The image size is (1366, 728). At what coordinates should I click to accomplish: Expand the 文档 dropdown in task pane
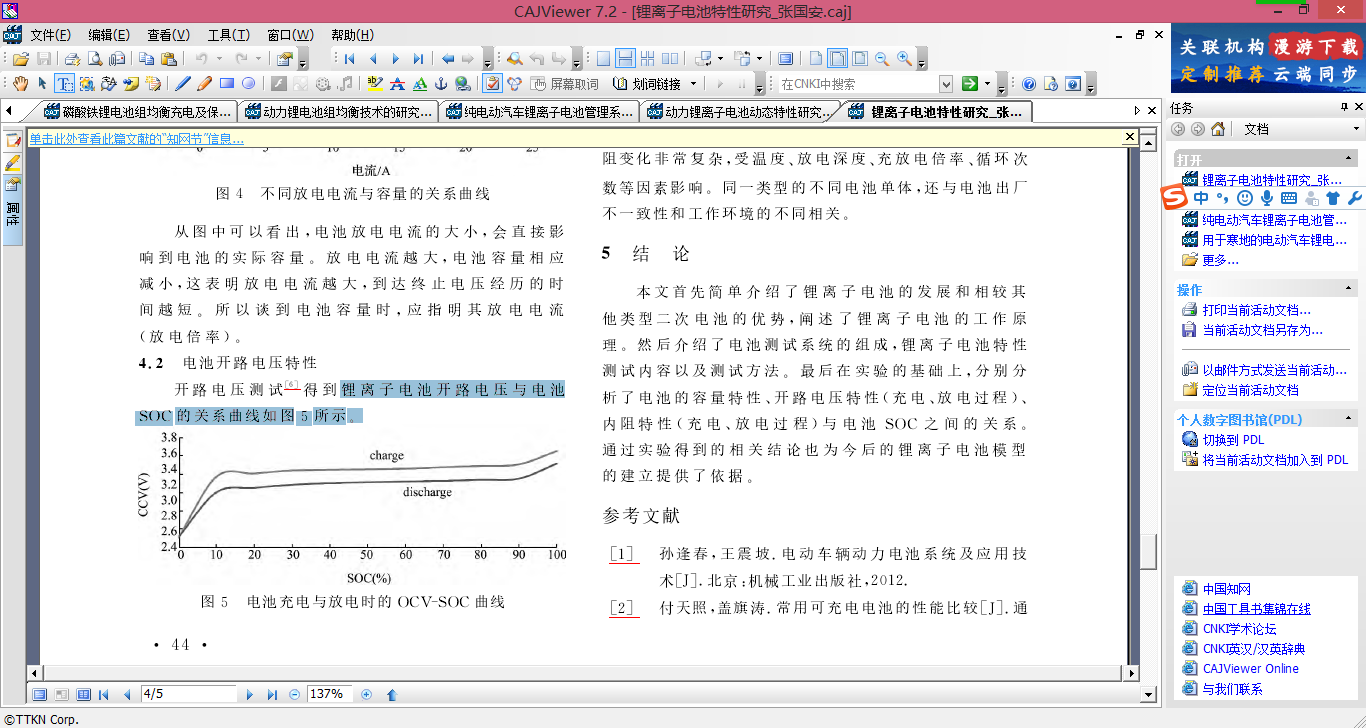pos(1355,129)
